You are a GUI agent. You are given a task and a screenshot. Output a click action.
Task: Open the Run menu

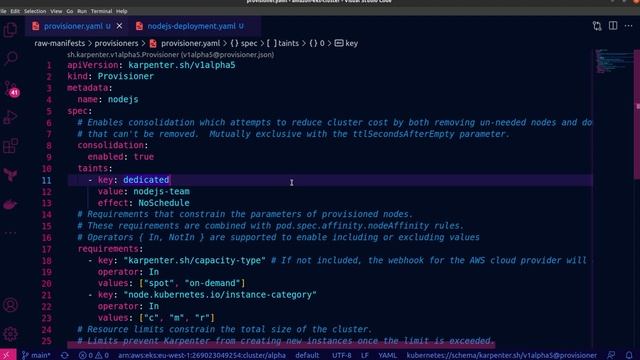click(x=82, y=11)
